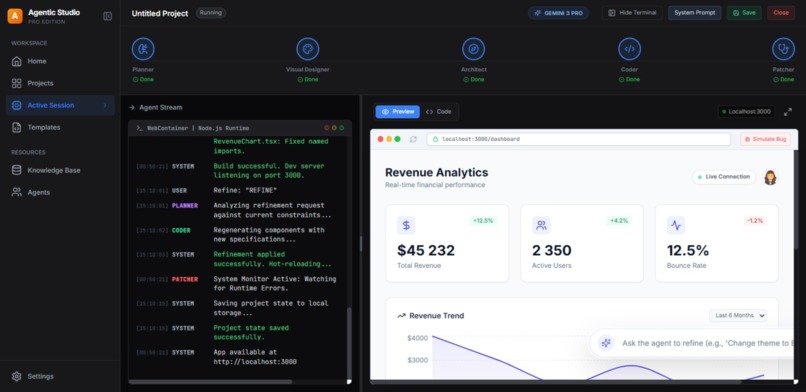Image resolution: width=806 pixels, height=392 pixels.
Task: Click the Done status under Planner
Action: 143,80
